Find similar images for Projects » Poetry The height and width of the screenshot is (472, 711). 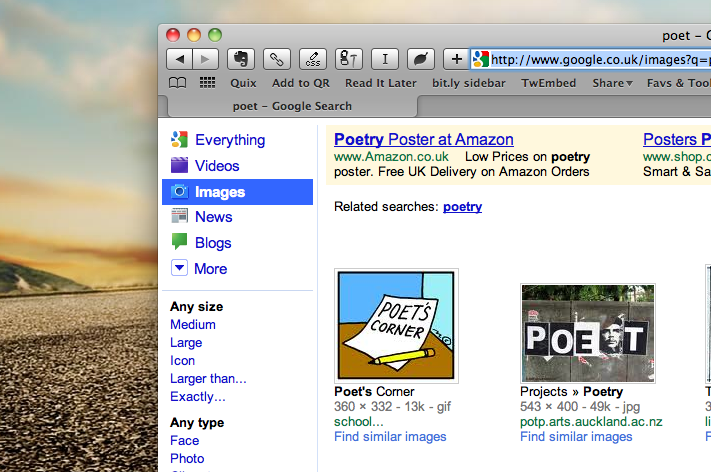[576, 437]
